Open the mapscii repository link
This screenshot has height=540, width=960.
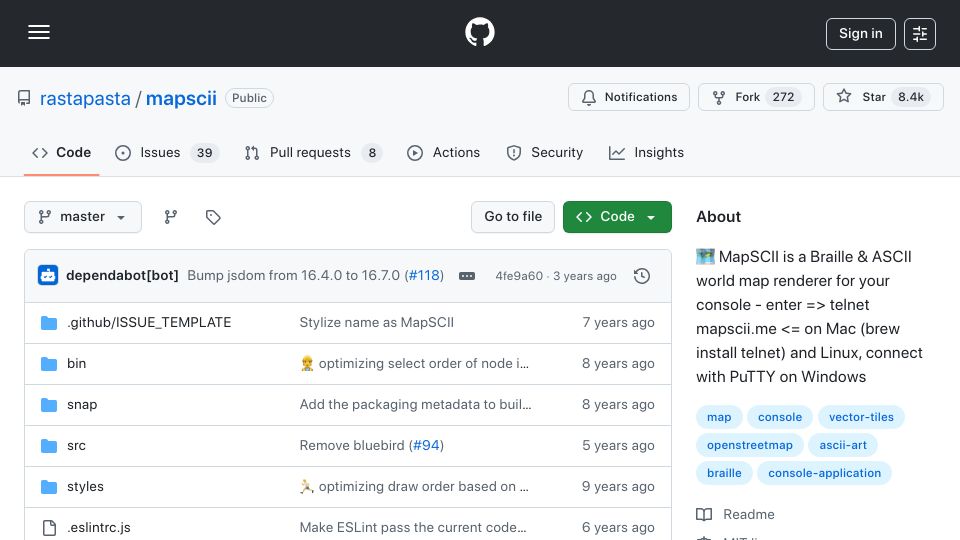click(181, 99)
